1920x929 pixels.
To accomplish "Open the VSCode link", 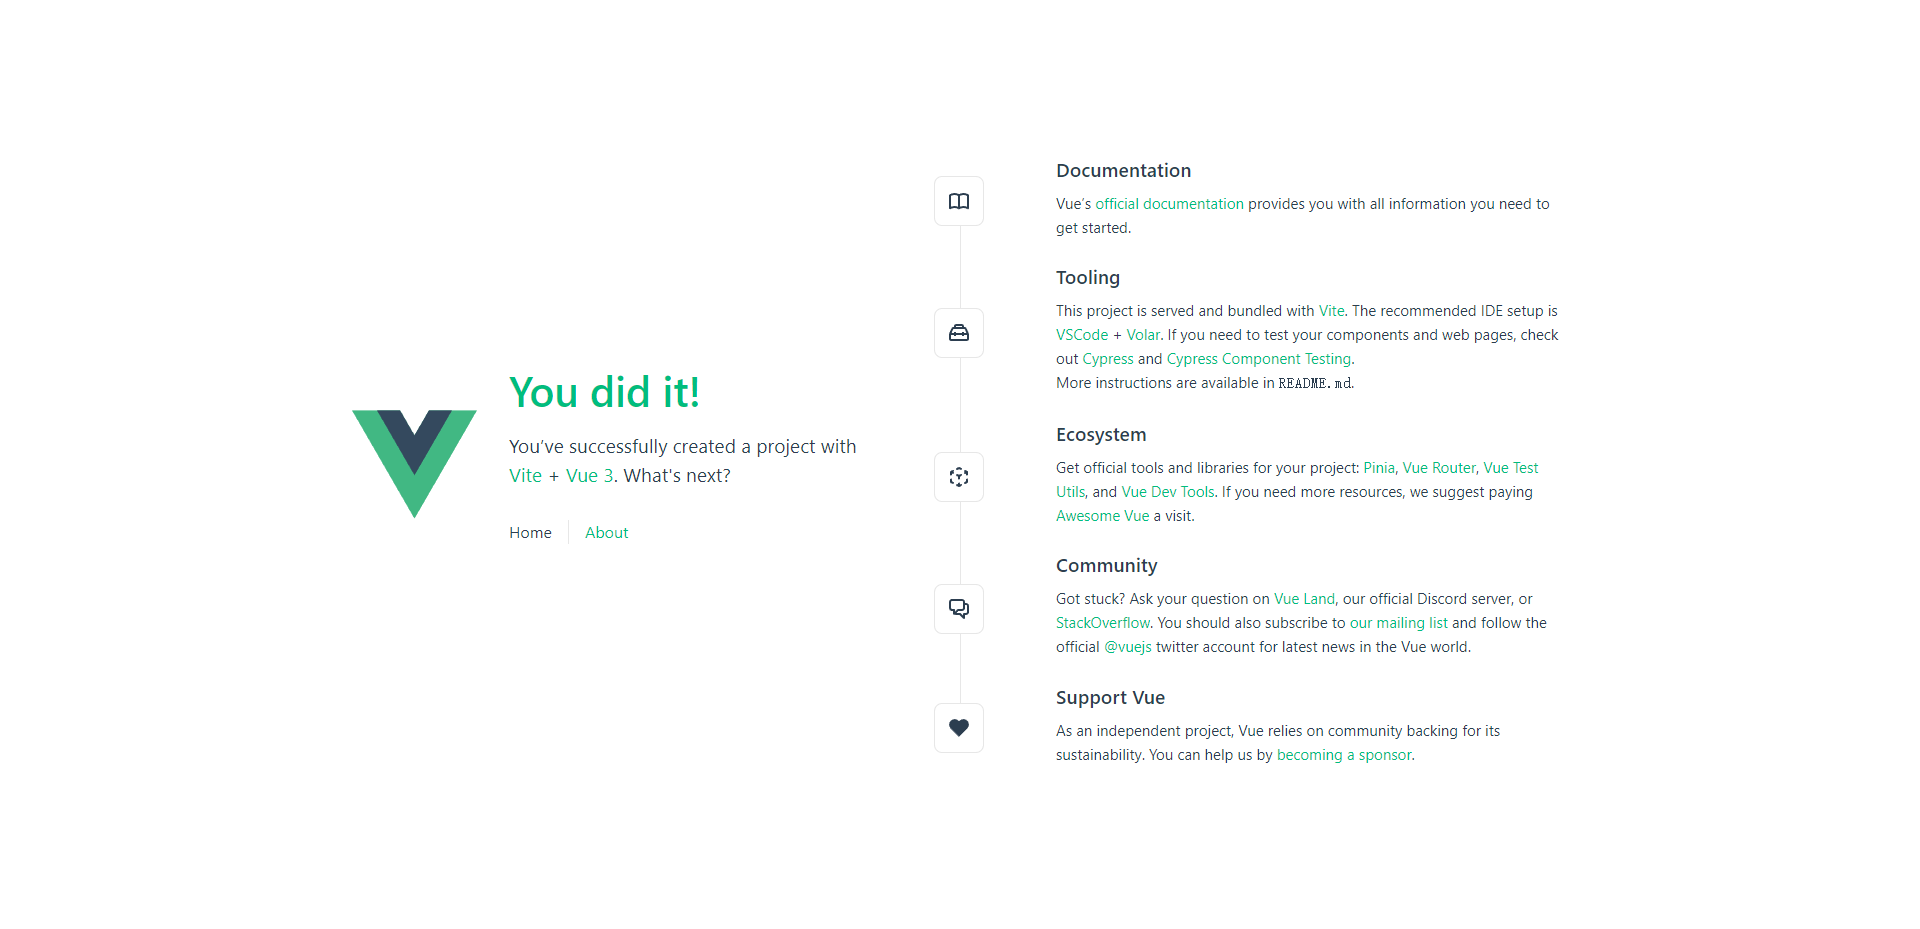I will coord(1082,335).
